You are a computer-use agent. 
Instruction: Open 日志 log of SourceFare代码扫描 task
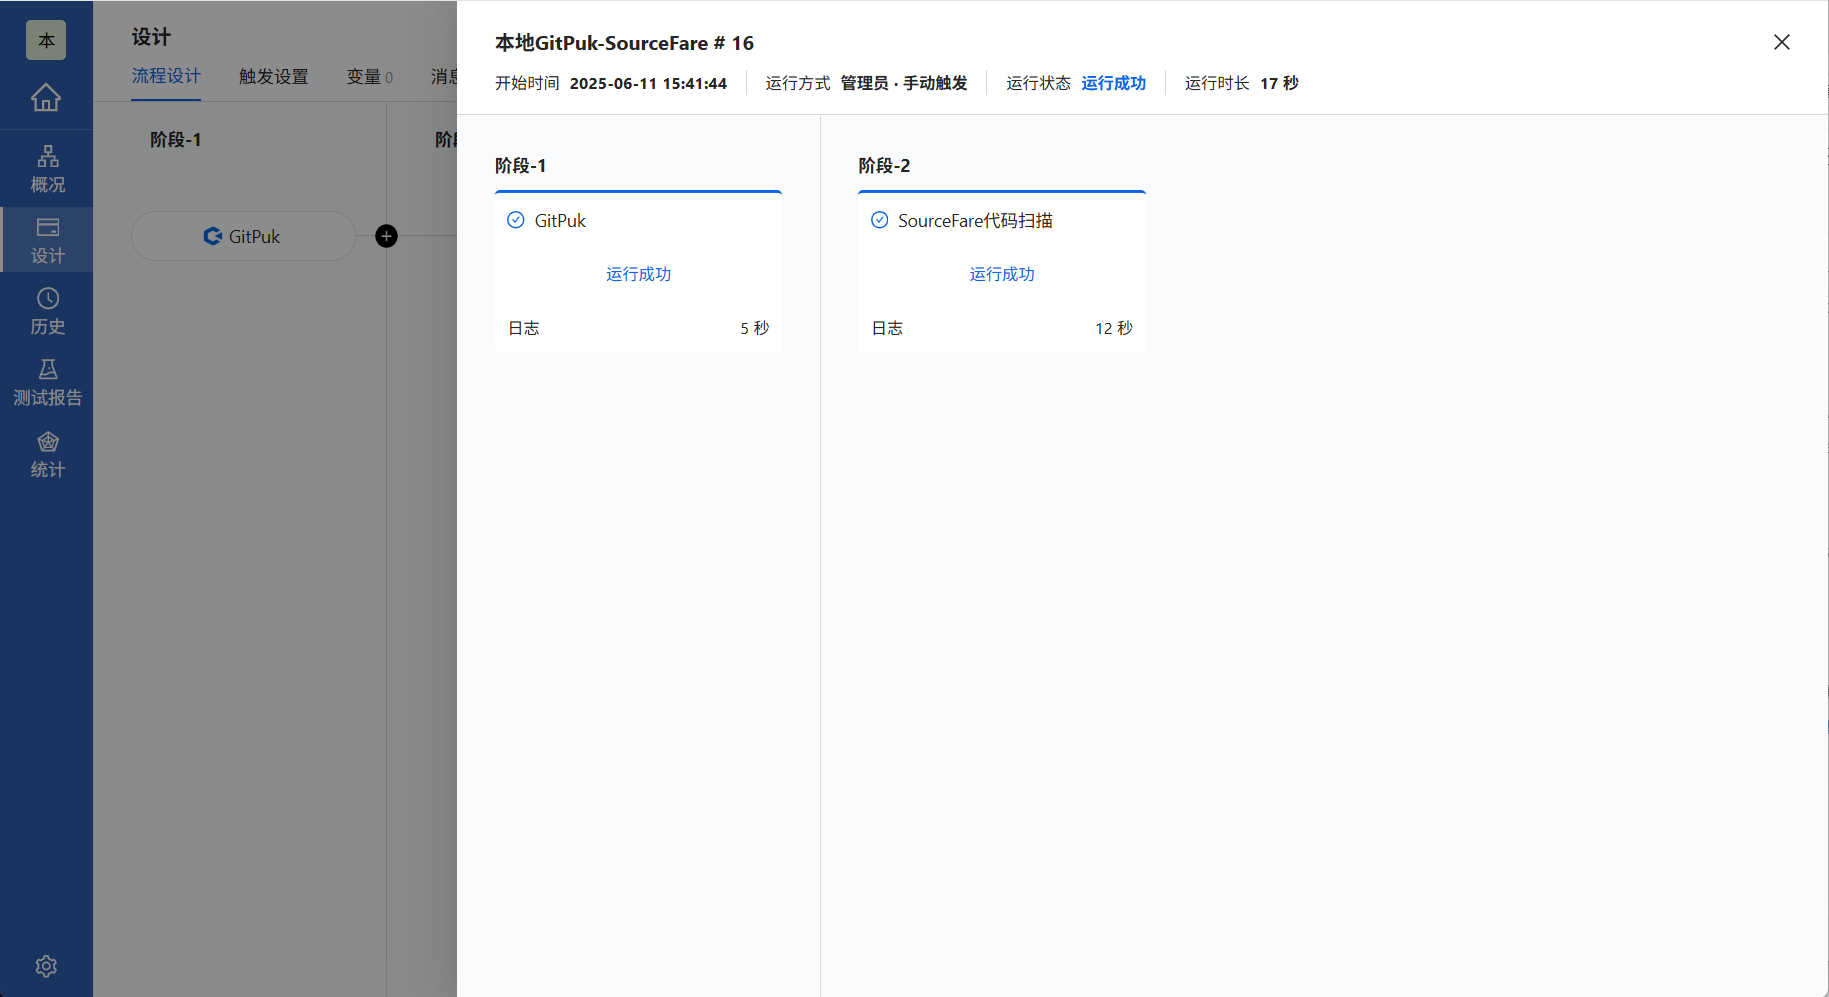click(x=887, y=328)
